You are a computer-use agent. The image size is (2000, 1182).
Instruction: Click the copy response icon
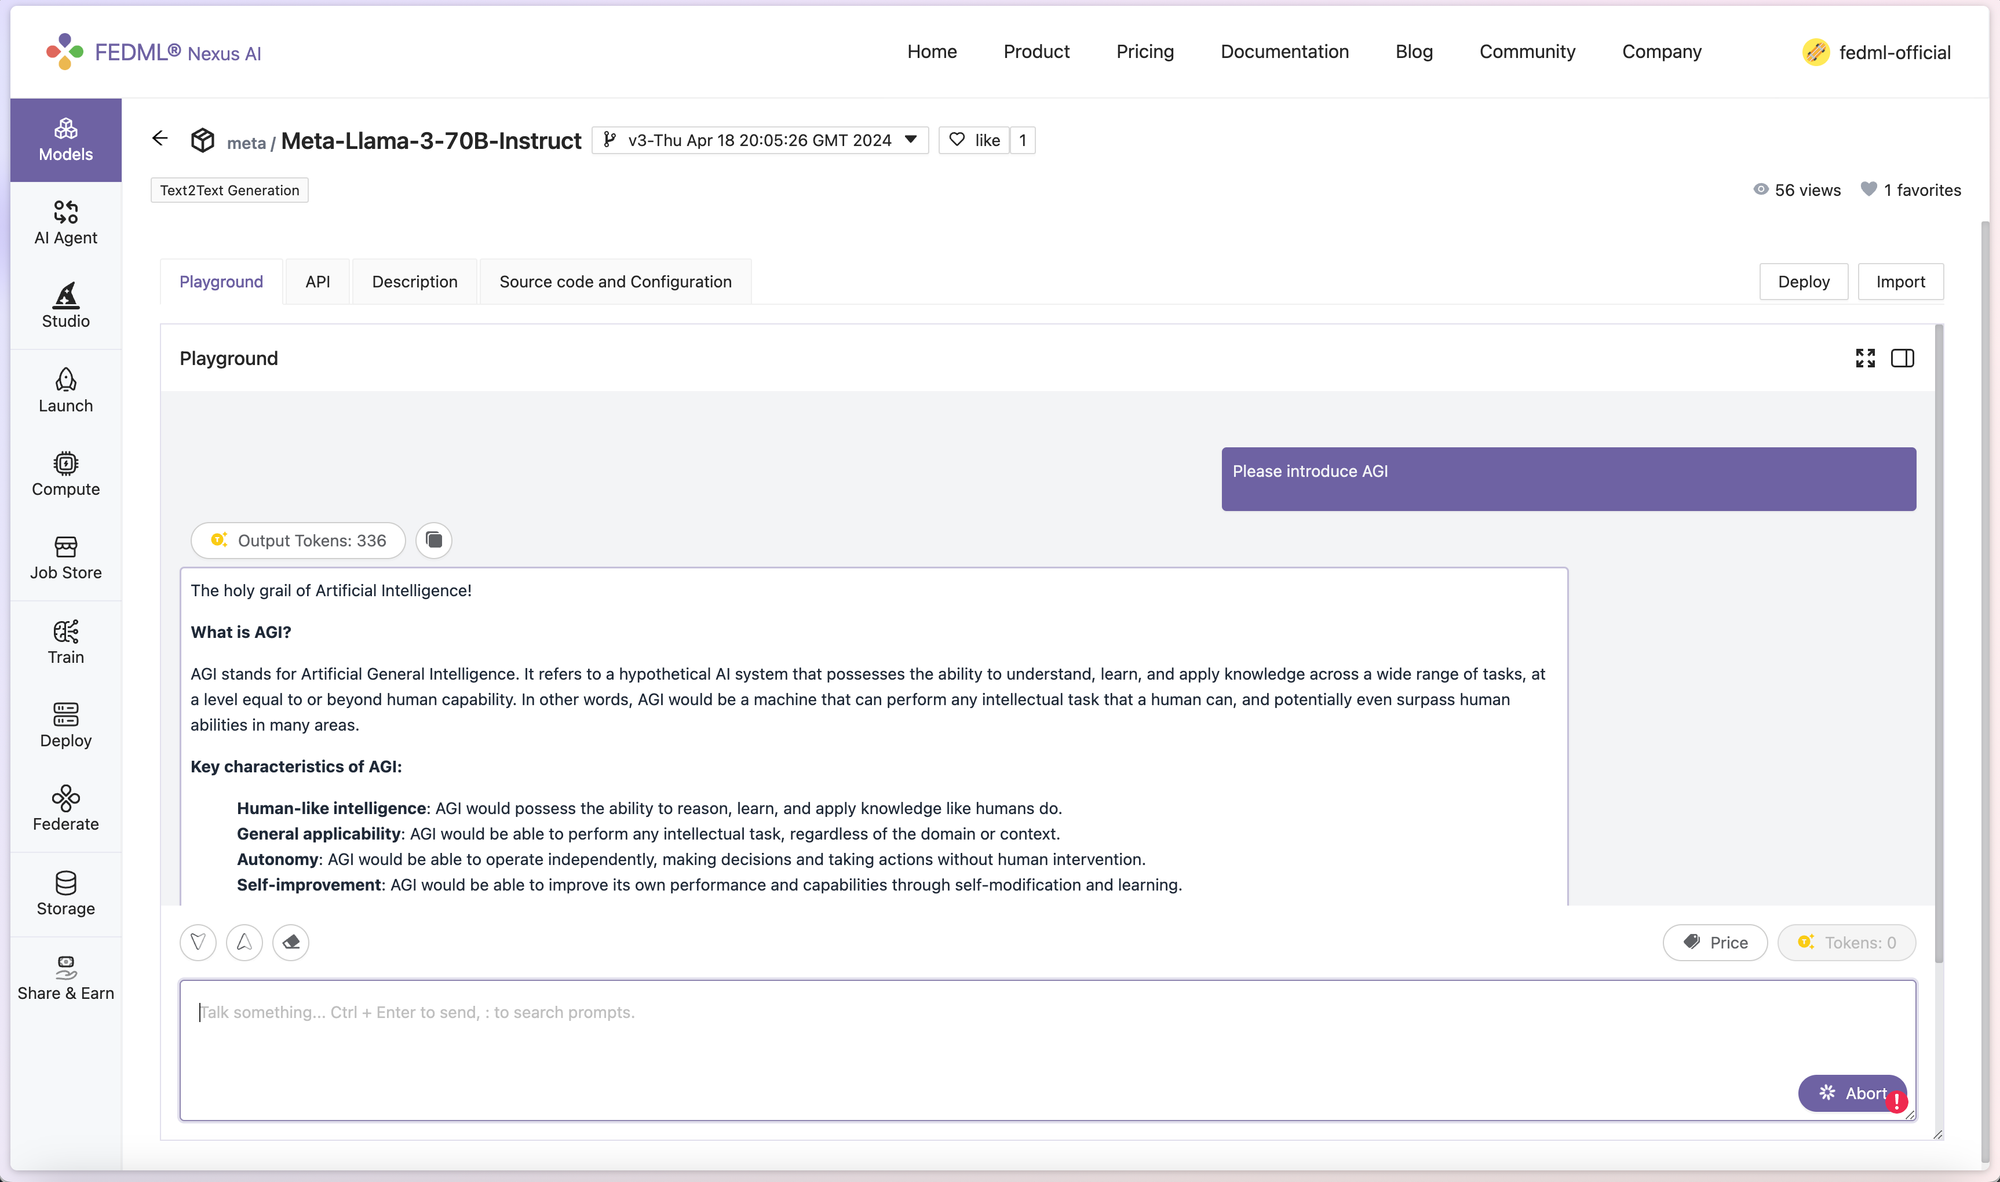pyautogui.click(x=434, y=540)
